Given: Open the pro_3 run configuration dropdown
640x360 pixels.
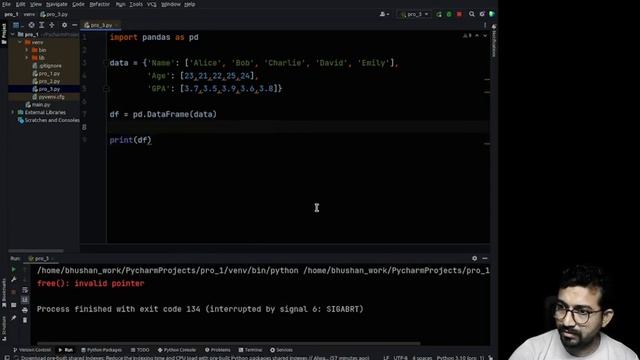Looking at the screenshot, I should [x=414, y=14].
